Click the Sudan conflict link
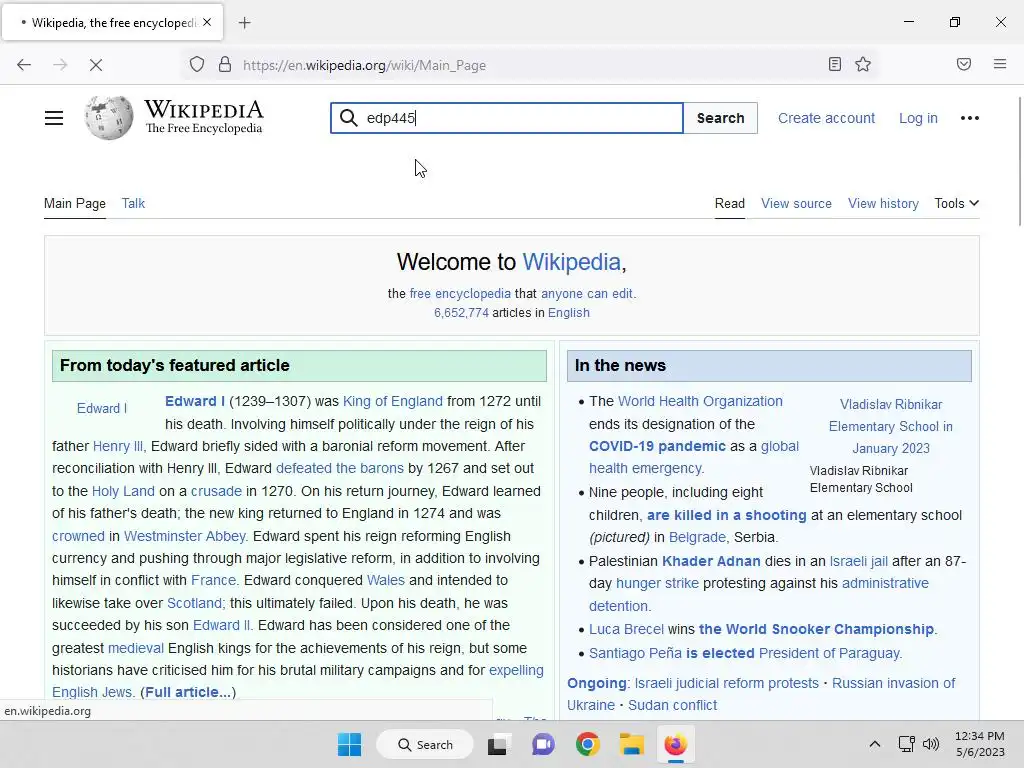Viewport: 1024px width, 768px height. (672, 705)
